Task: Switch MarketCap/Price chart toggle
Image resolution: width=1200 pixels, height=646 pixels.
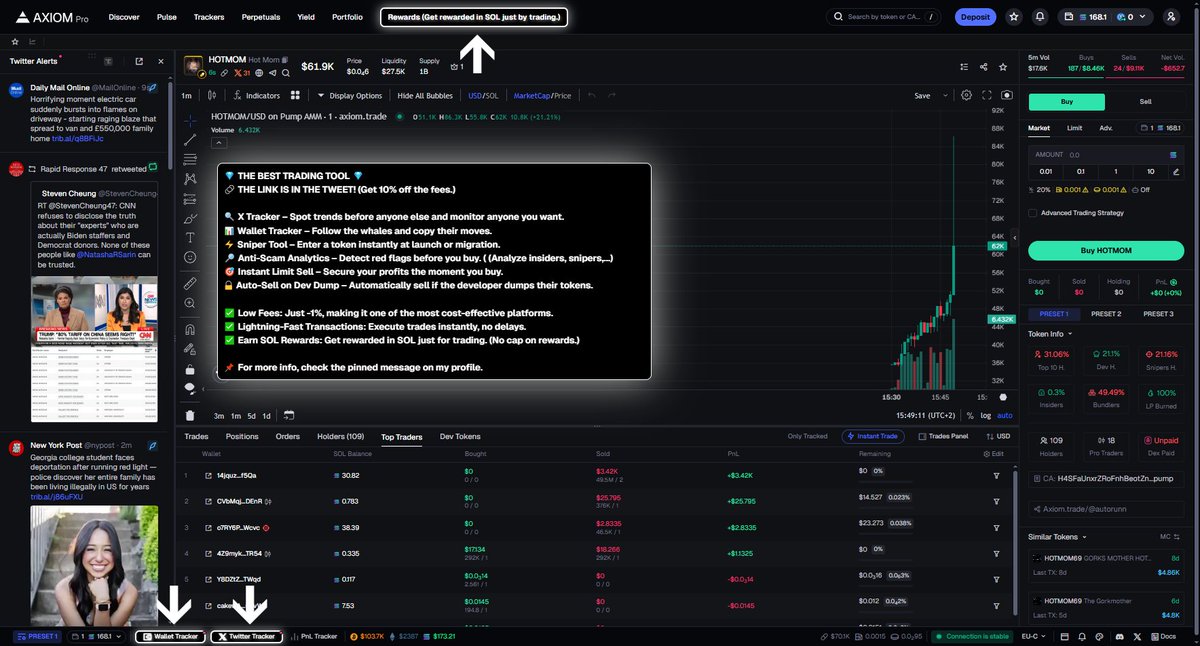Action: pyautogui.click(x=542, y=96)
